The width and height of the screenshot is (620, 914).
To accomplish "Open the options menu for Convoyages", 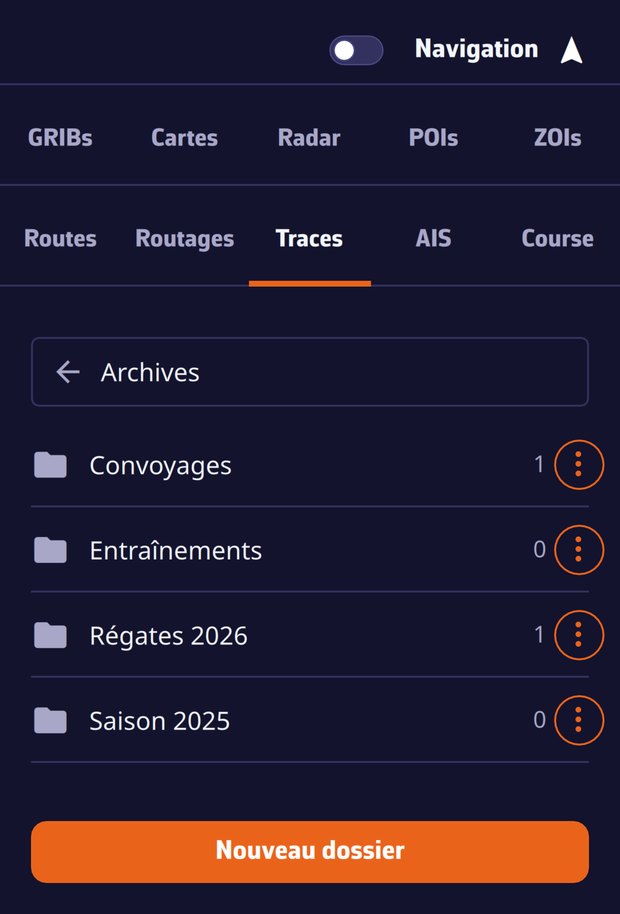I will tap(578, 465).
